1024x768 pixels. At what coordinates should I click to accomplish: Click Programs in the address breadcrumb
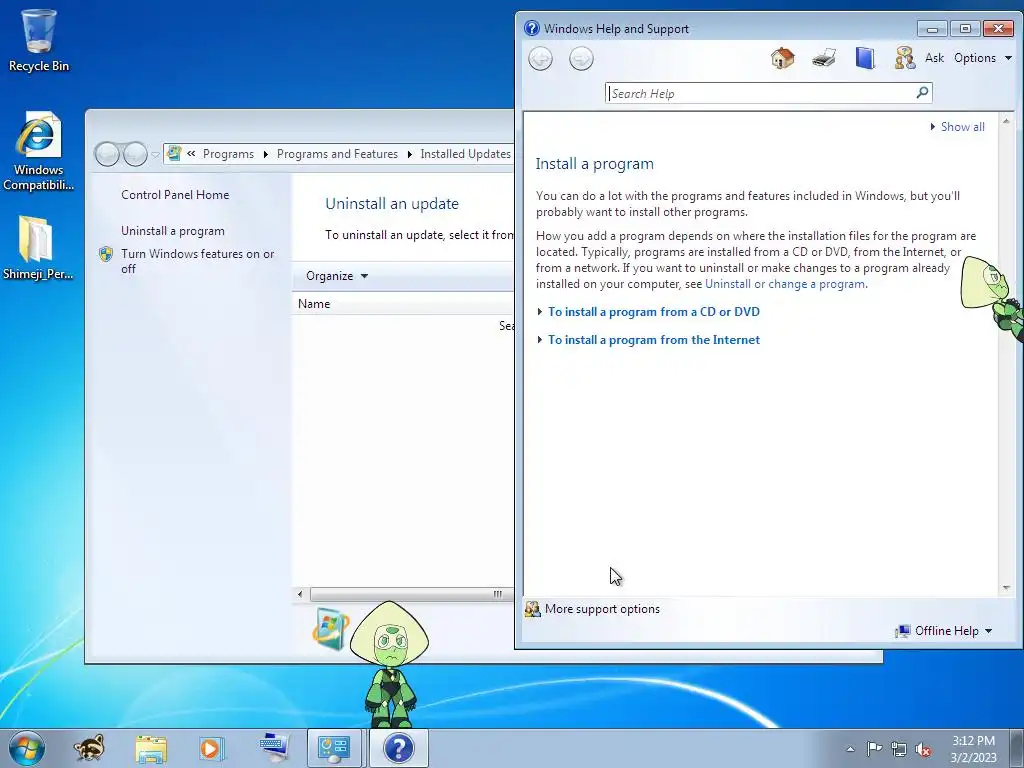click(228, 154)
